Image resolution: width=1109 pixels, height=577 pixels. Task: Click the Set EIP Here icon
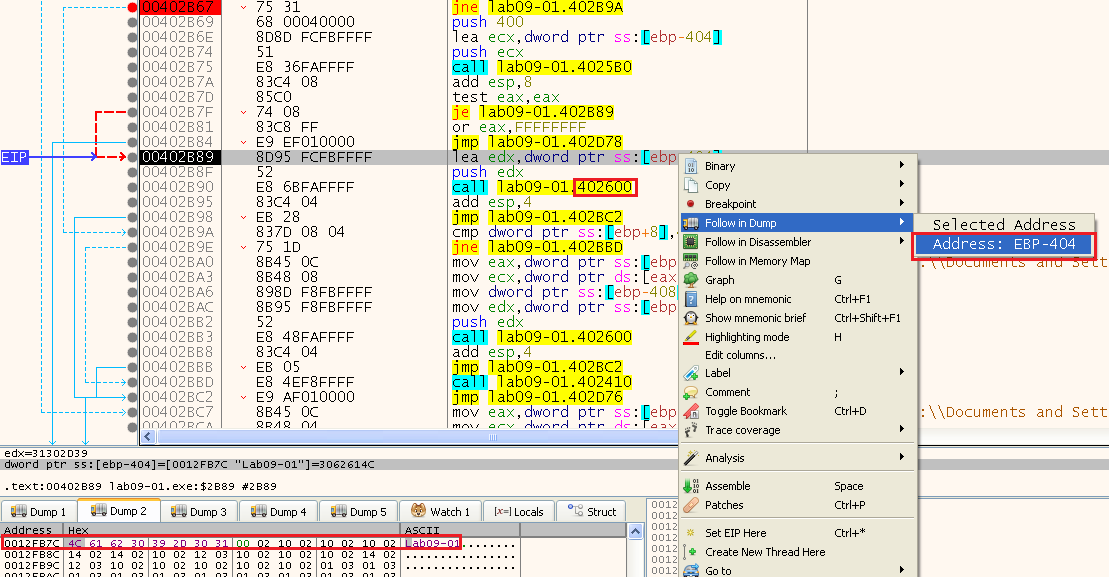pyautogui.click(x=690, y=533)
